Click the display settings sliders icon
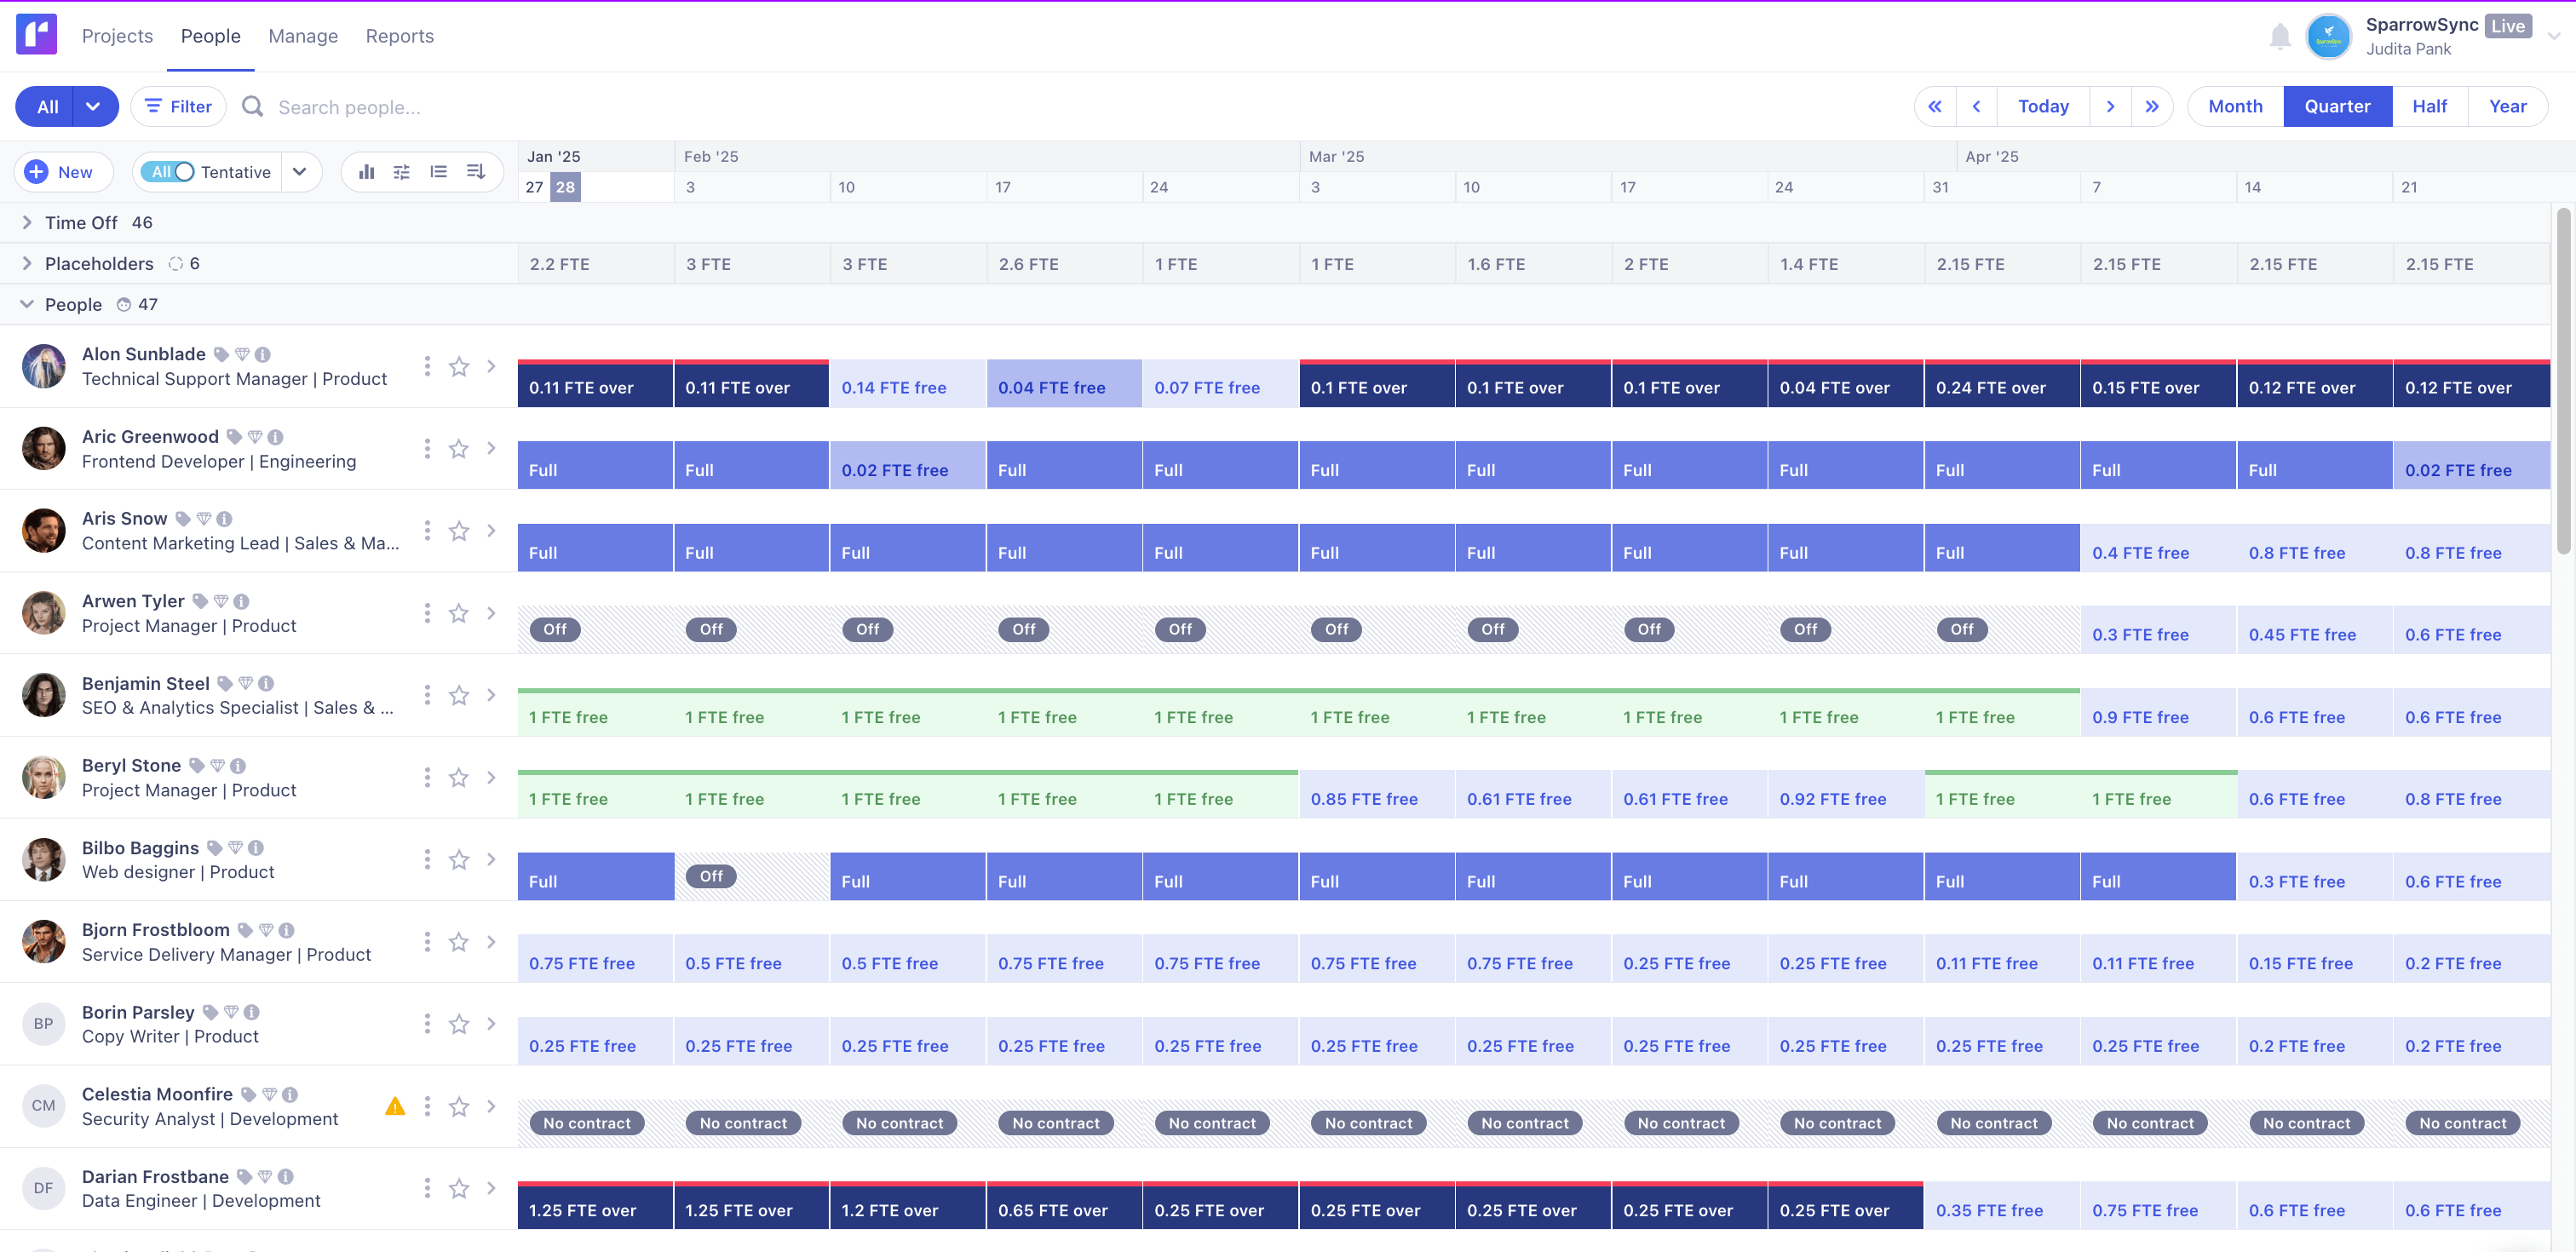This screenshot has height=1252, width=2576. point(402,172)
